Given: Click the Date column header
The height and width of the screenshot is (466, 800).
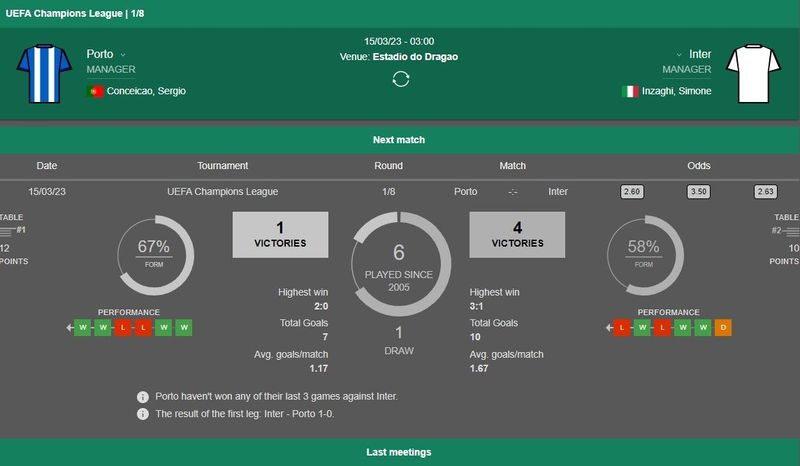Looking at the screenshot, I should pos(47,166).
